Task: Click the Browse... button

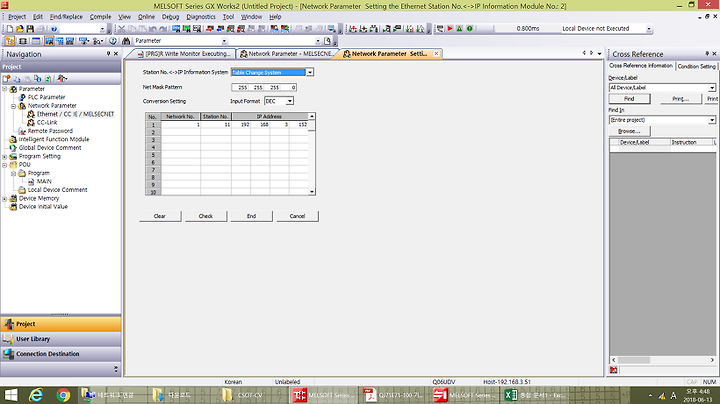Action: coord(629,131)
